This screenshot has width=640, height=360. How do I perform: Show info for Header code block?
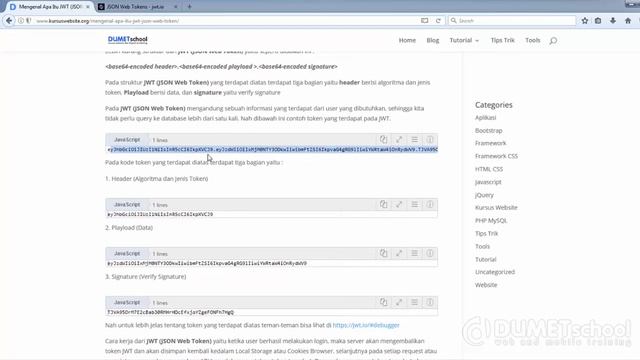[x=430, y=204]
